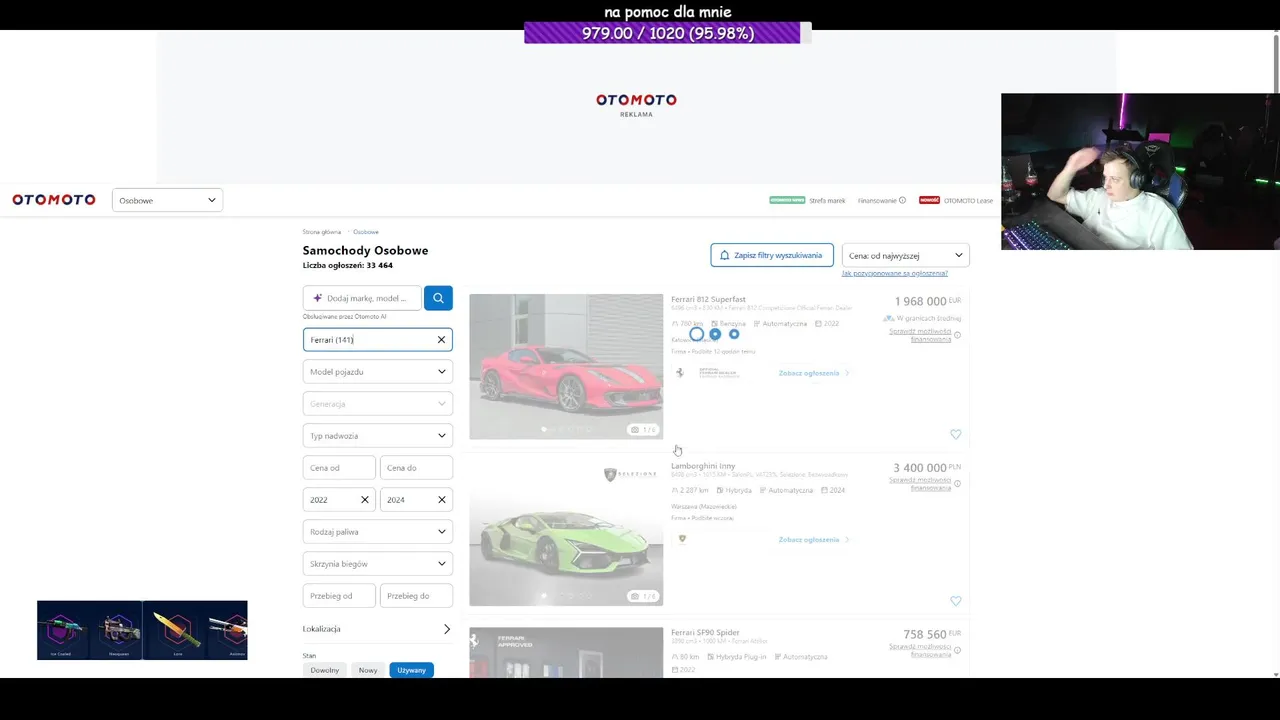Select the Używany condition option
The image size is (1280, 720).
(411, 670)
